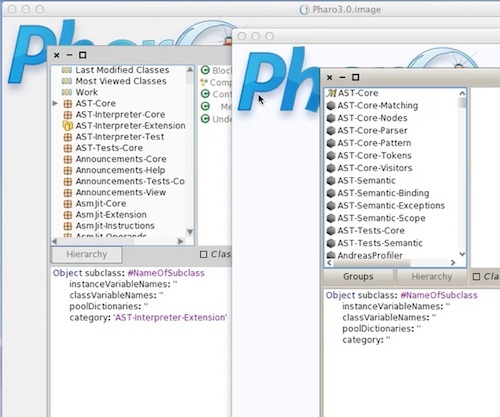Toggle the Class checkbox in left browser
The height and width of the screenshot is (417, 500).
coord(203,254)
